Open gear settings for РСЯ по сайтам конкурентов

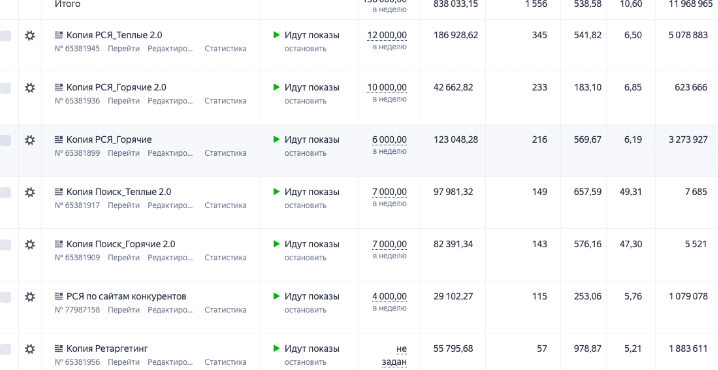tap(30, 297)
